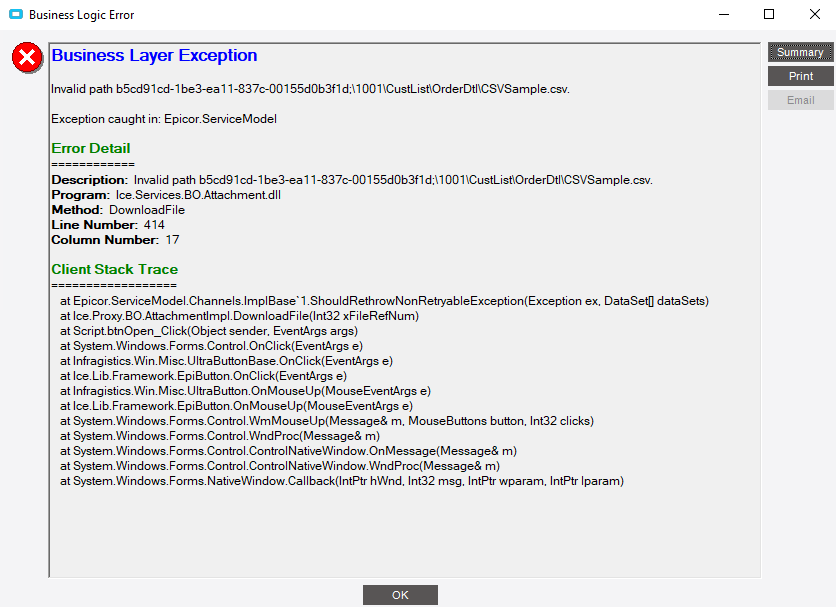836x607 pixels.
Task: Click the red error X icon
Action: tap(26, 58)
